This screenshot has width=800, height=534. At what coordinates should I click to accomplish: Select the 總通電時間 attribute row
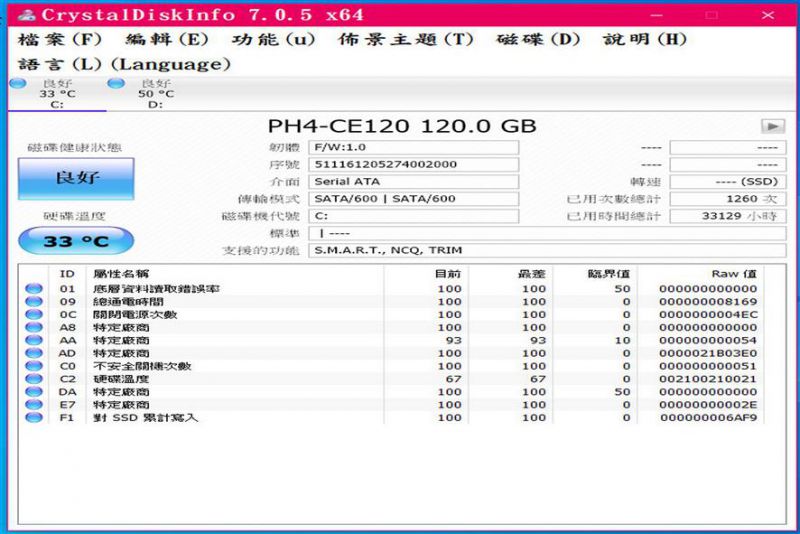pyautogui.click(x=393, y=301)
